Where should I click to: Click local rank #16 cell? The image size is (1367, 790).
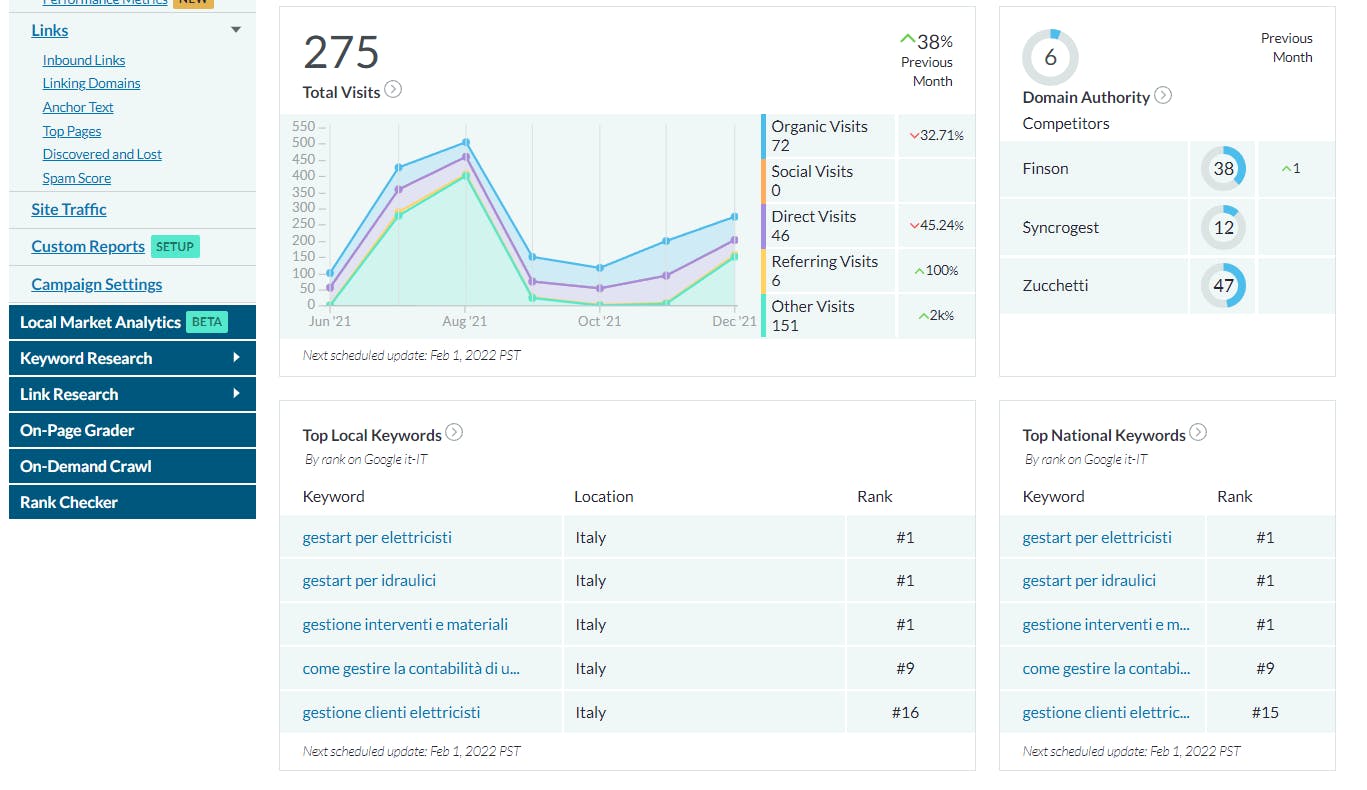pyautogui.click(x=910, y=712)
